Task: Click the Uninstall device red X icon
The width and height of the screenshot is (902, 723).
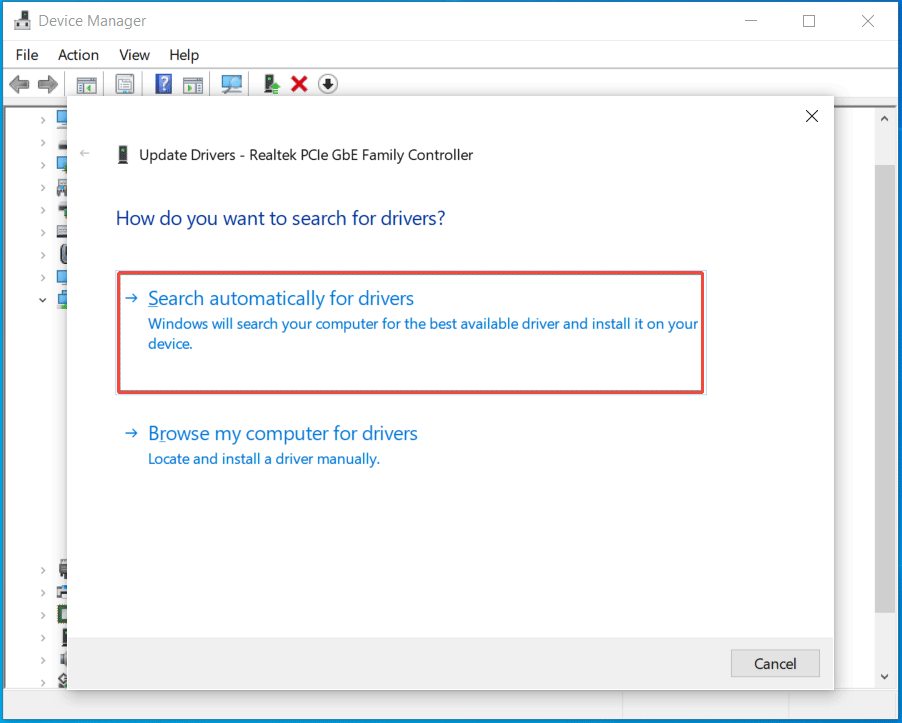Action: (x=299, y=84)
